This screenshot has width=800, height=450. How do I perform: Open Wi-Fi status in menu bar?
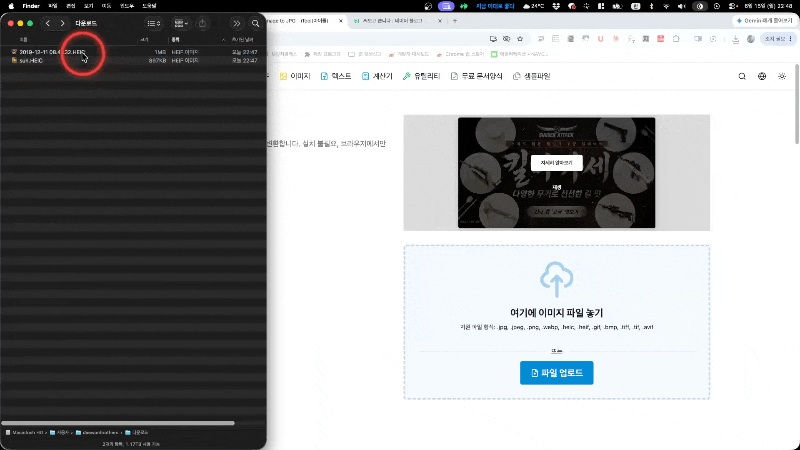[666, 6]
